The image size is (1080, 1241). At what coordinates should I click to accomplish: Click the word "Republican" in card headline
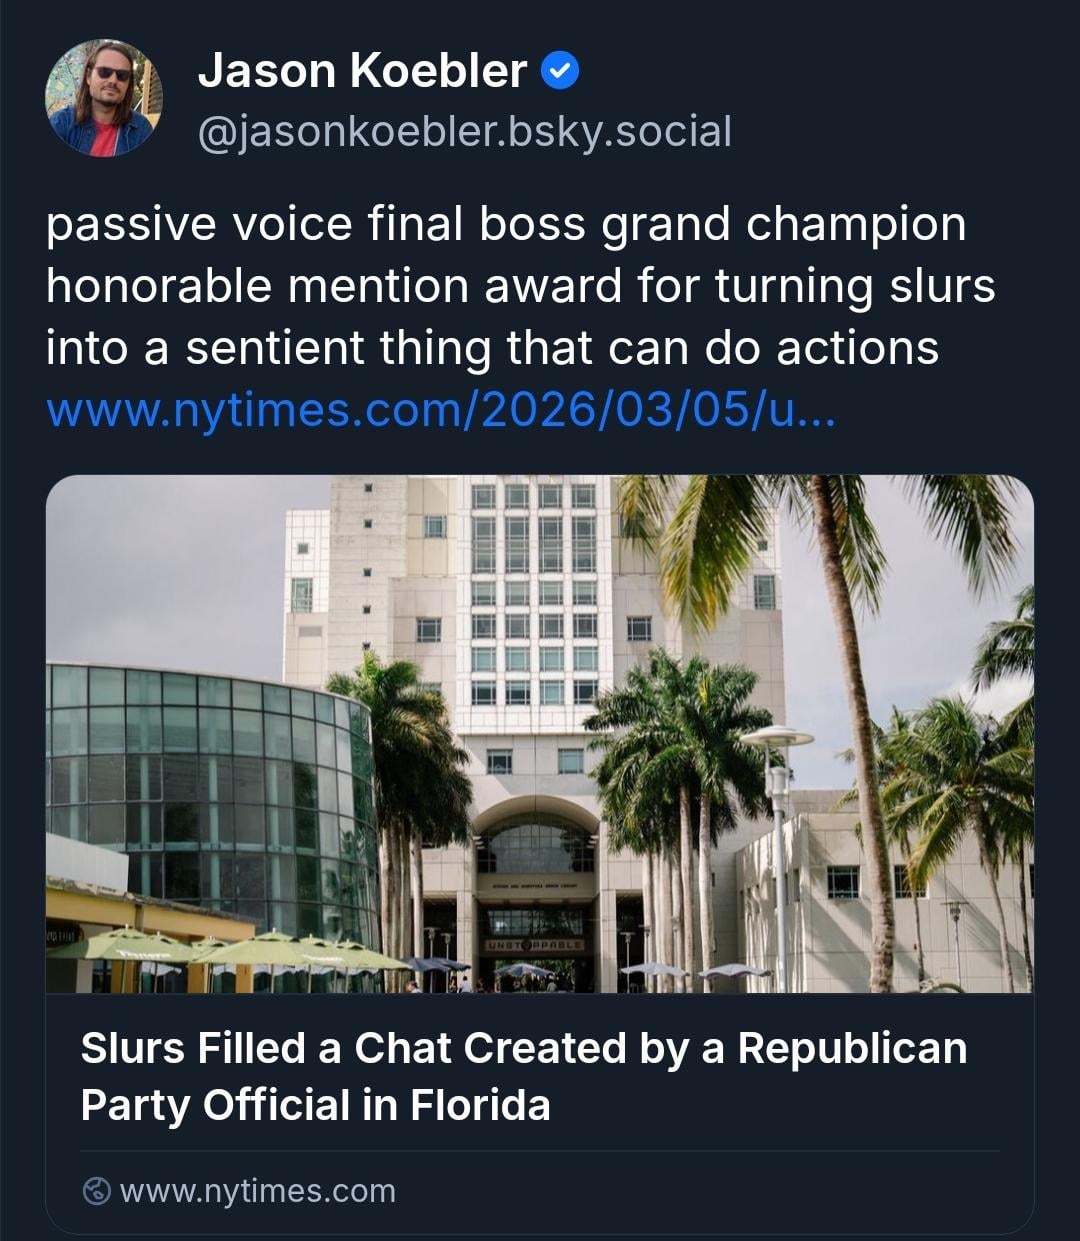click(x=852, y=1048)
